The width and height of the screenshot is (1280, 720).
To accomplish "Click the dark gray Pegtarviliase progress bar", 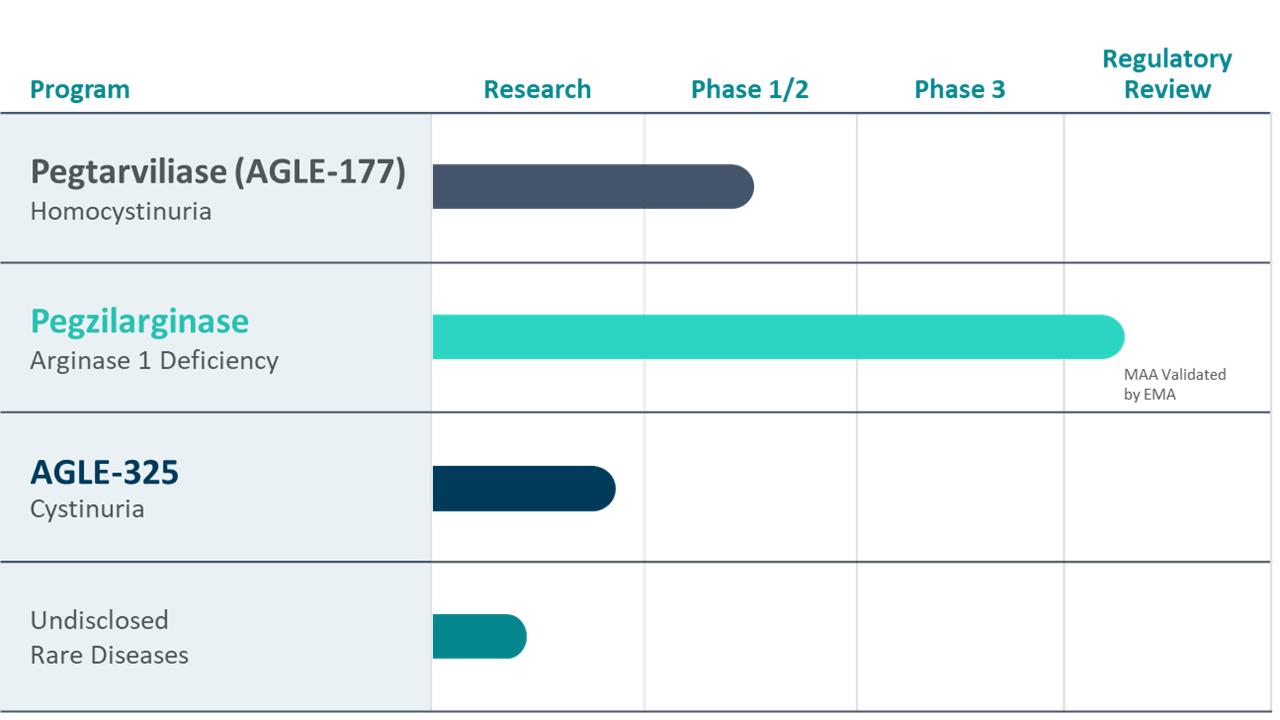I will [592, 187].
